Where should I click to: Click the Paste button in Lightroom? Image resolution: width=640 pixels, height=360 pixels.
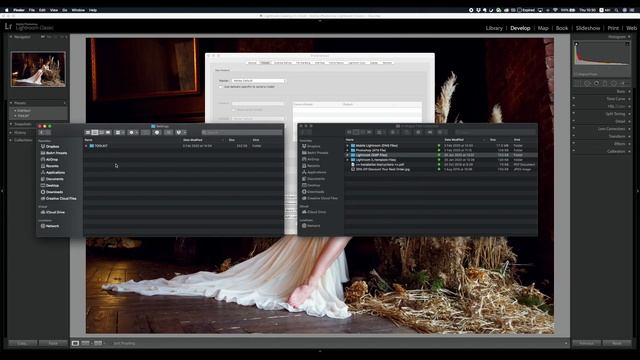(x=53, y=343)
